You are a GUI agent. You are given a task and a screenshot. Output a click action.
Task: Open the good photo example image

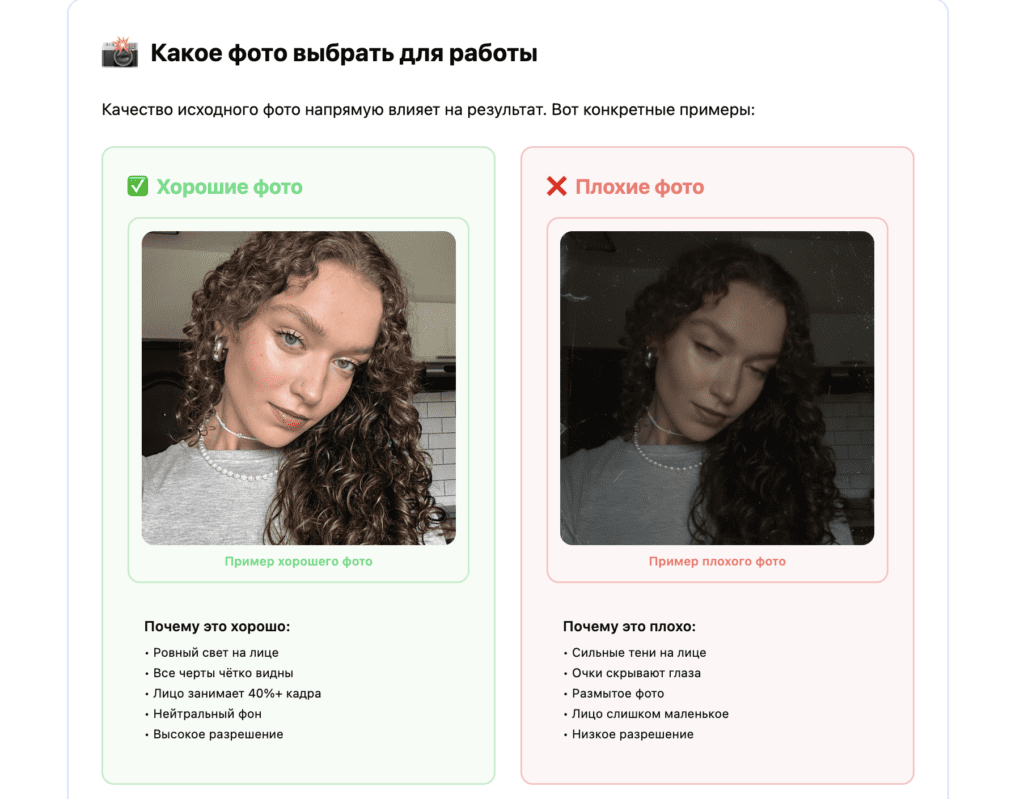[x=298, y=387]
